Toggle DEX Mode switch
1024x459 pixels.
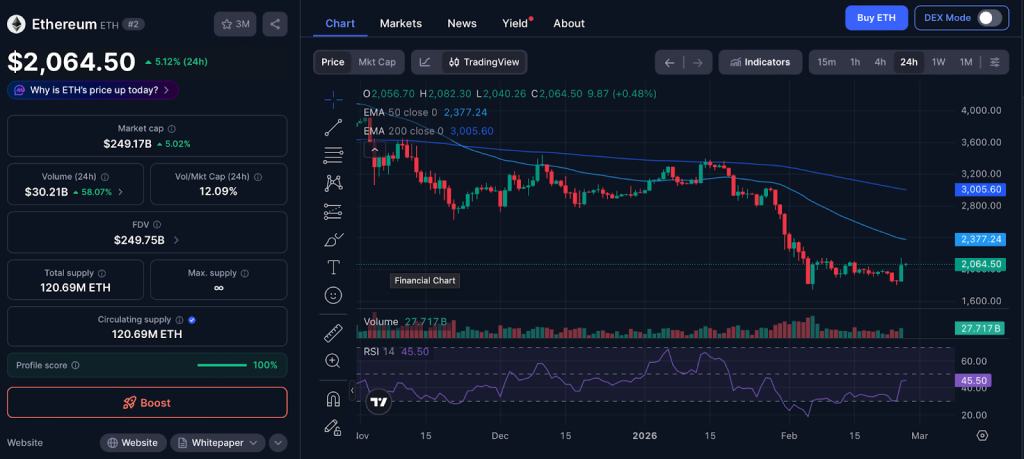tap(988, 18)
